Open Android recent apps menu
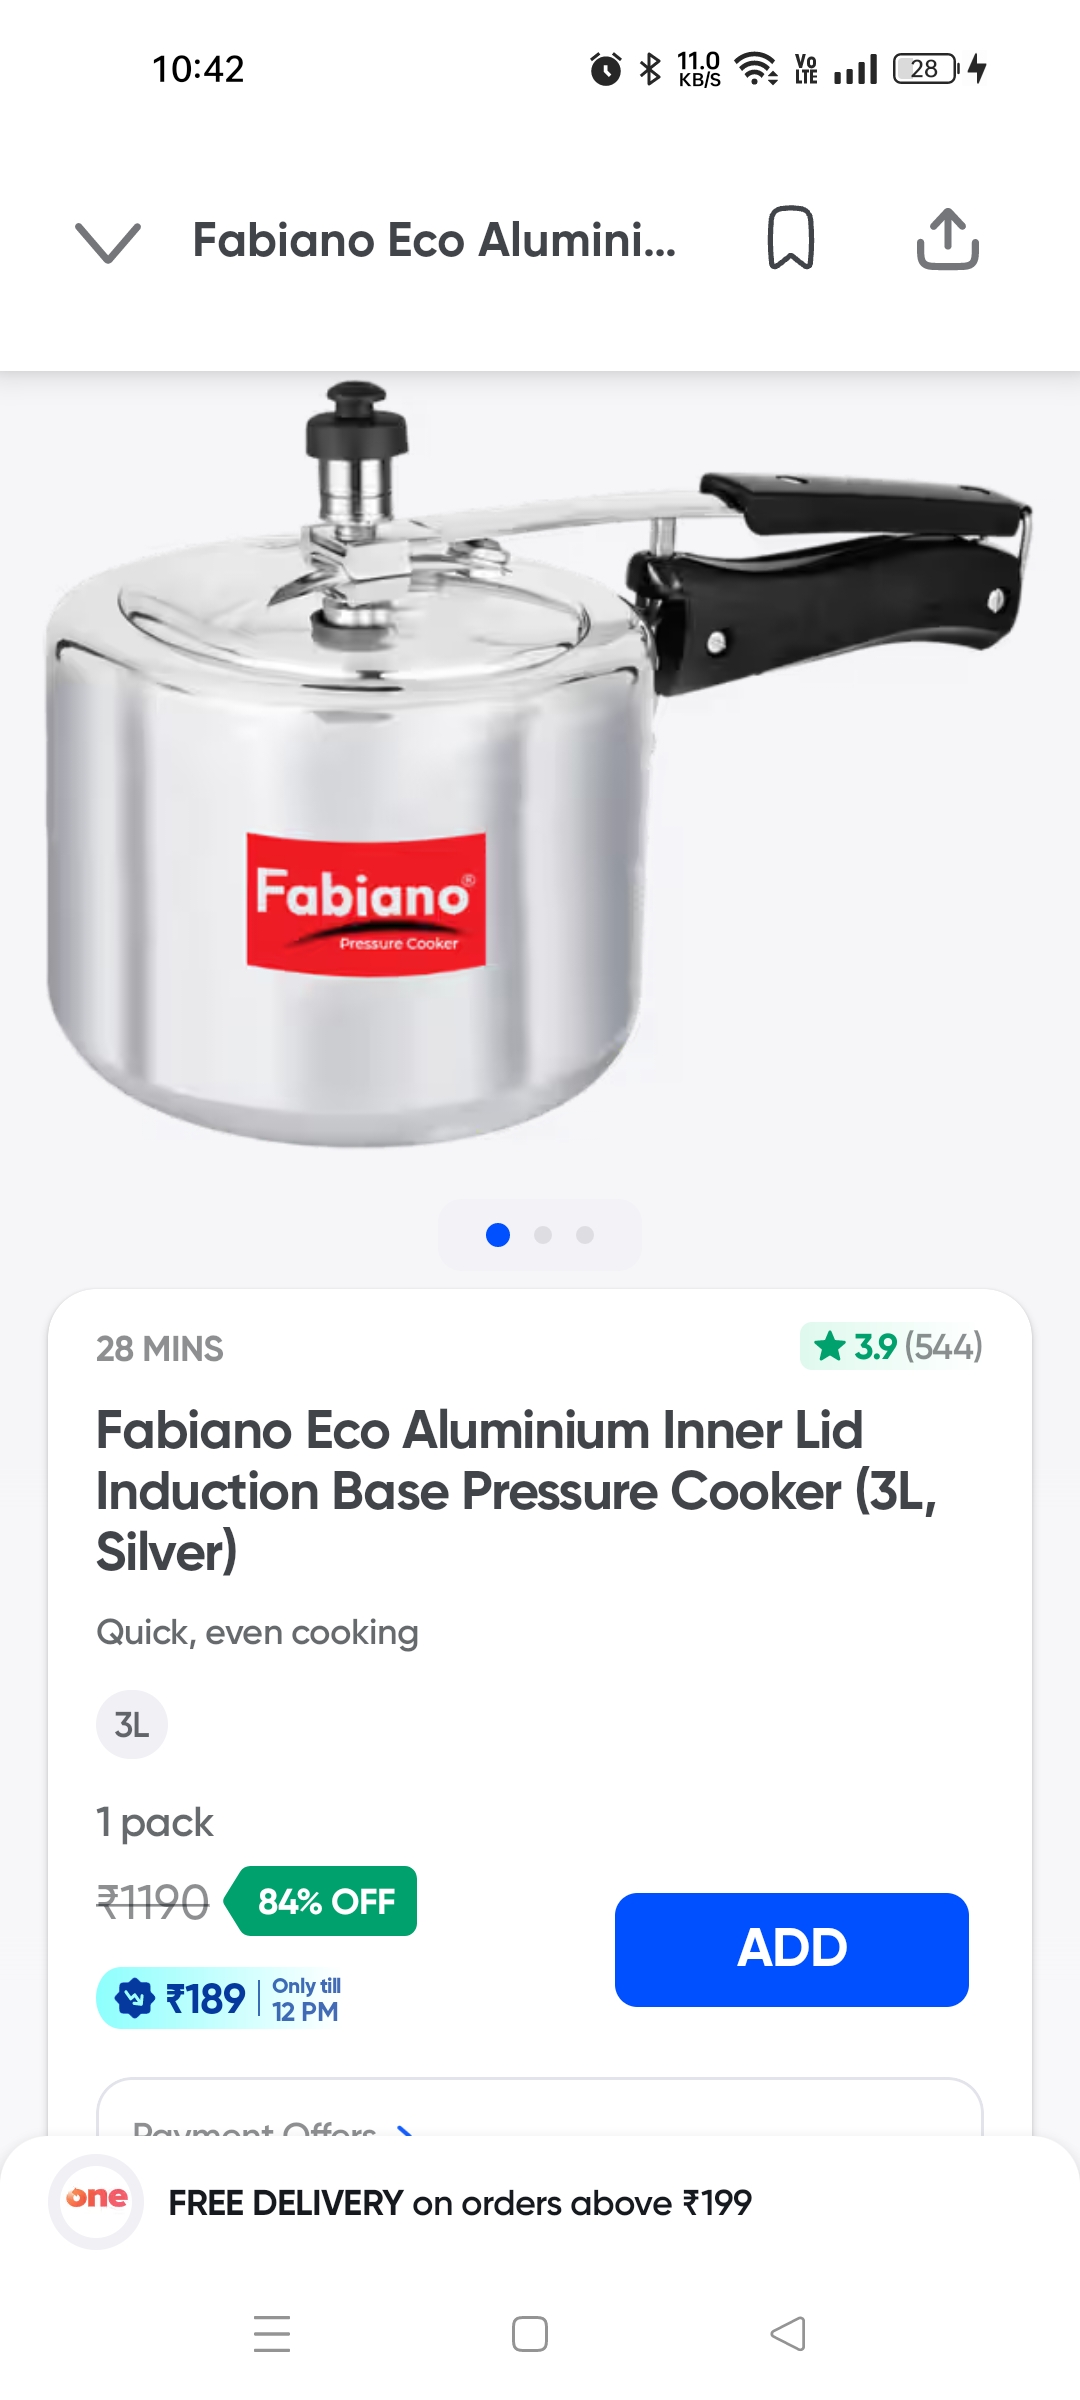The width and height of the screenshot is (1080, 2400). click(272, 2334)
